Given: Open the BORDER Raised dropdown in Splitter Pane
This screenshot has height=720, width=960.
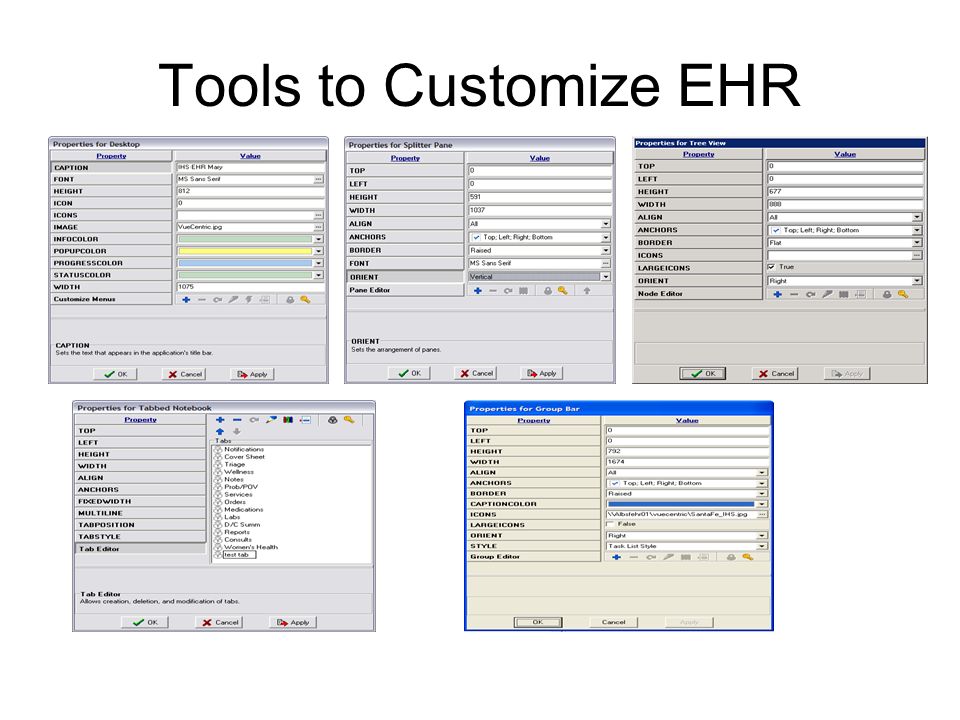Looking at the screenshot, I should tap(606, 250).
